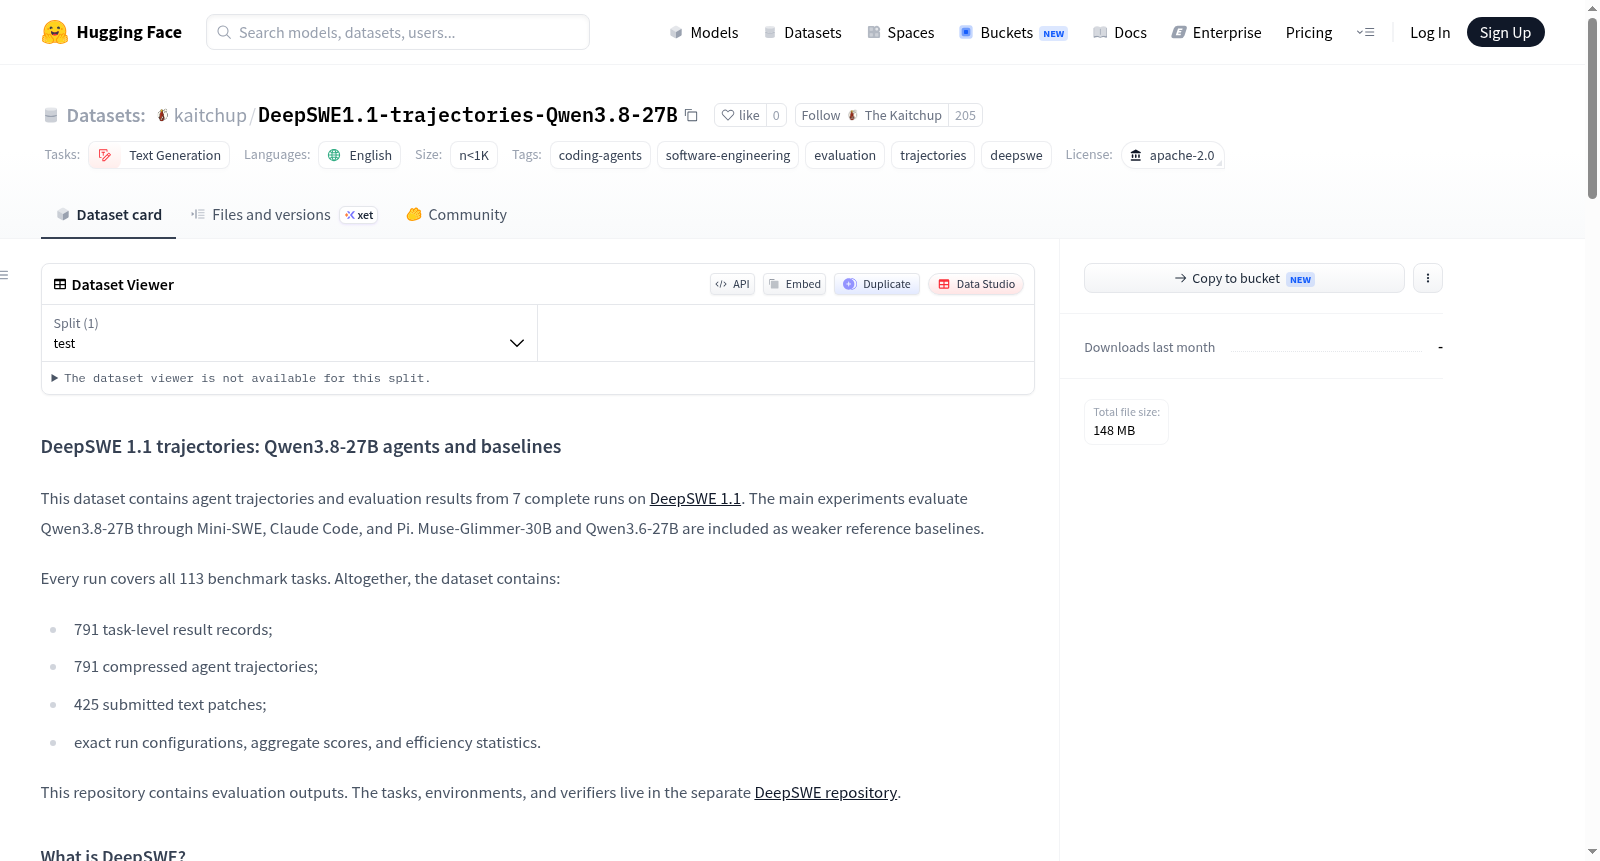
Task: Select the trajectories tag
Action: coord(933,155)
